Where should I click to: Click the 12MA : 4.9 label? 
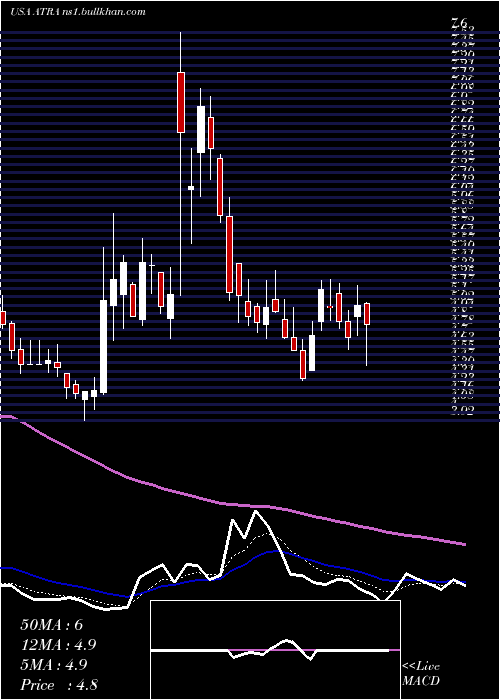tap(58, 645)
